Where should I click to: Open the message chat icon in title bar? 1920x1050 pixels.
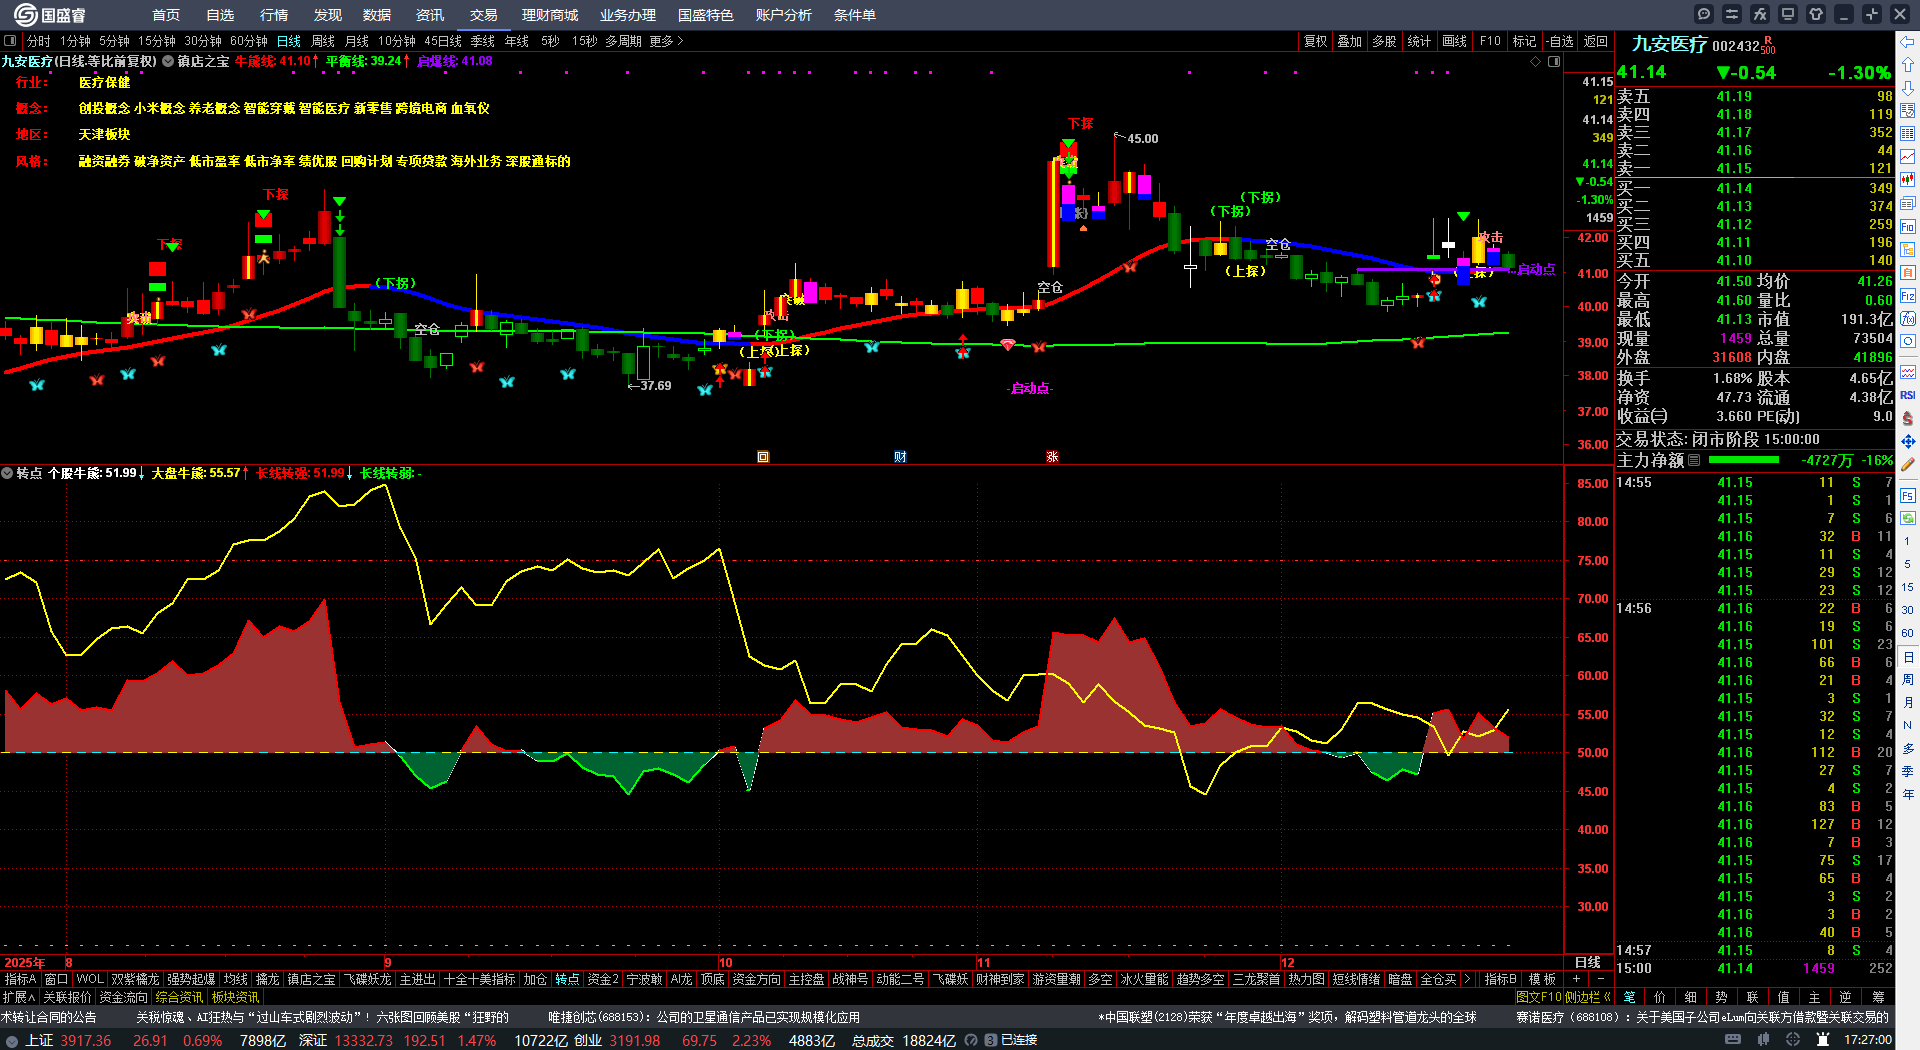click(1704, 14)
